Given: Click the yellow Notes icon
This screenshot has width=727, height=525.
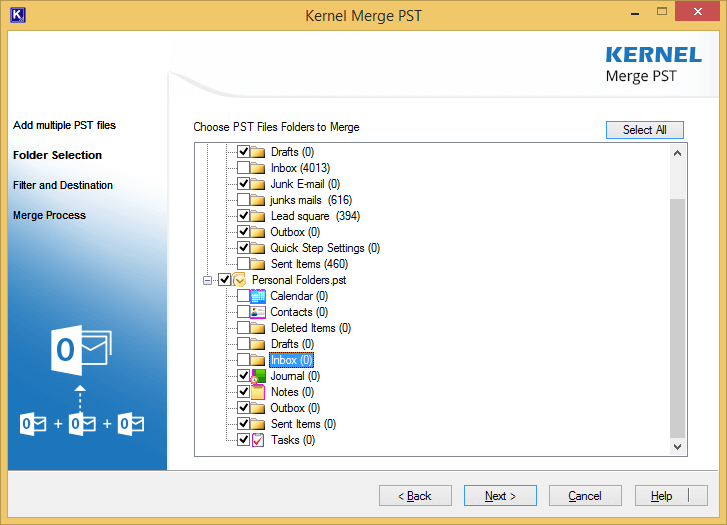Looking at the screenshot, I should pos(258,392).
